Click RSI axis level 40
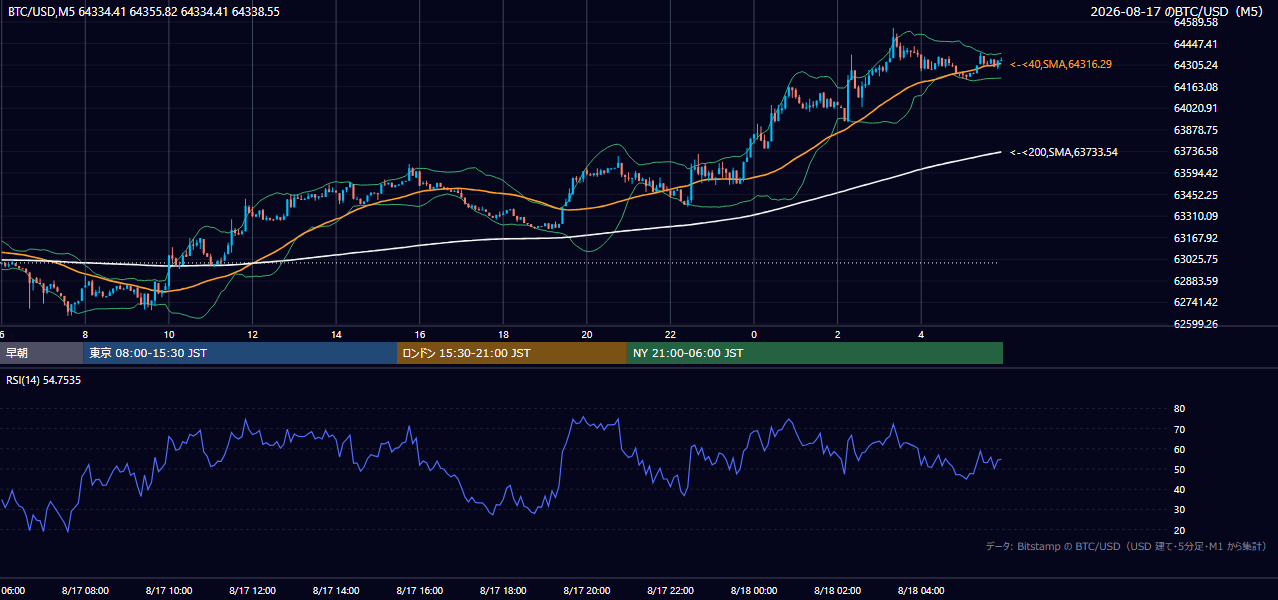Screen dimensions: 1278x600 tap(1179, 489)
